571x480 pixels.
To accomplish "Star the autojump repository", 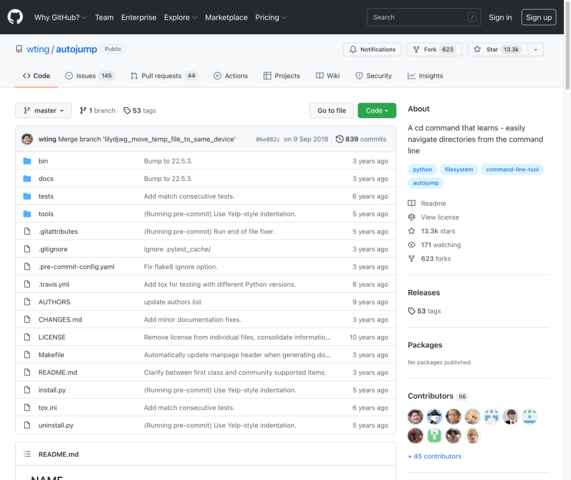I will pyautogui.click(x=497, y=50).
